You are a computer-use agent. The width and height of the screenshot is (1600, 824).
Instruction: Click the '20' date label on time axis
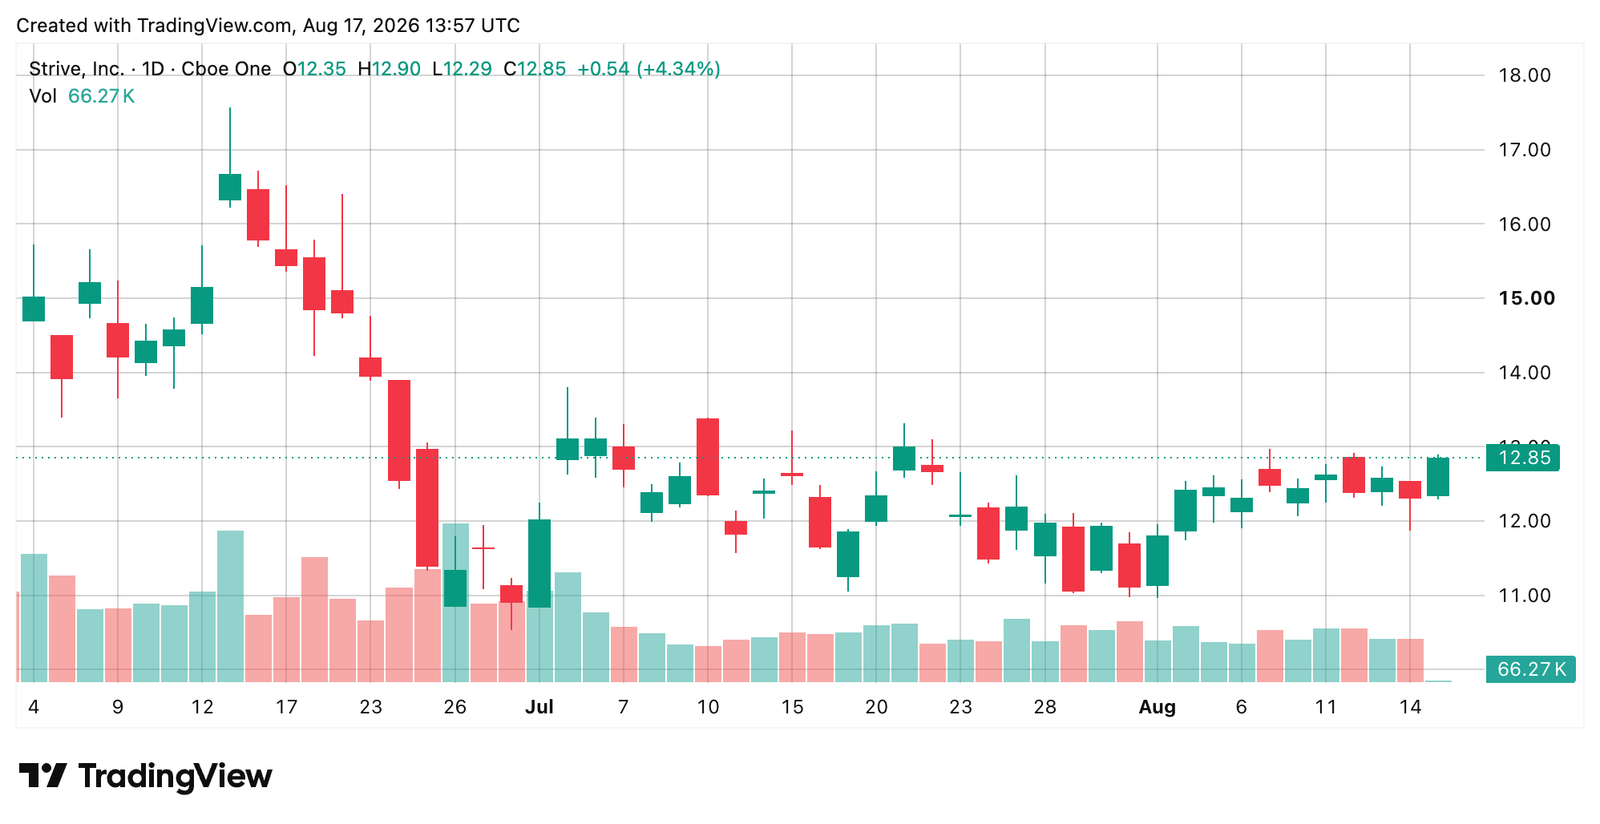point(876,707)
